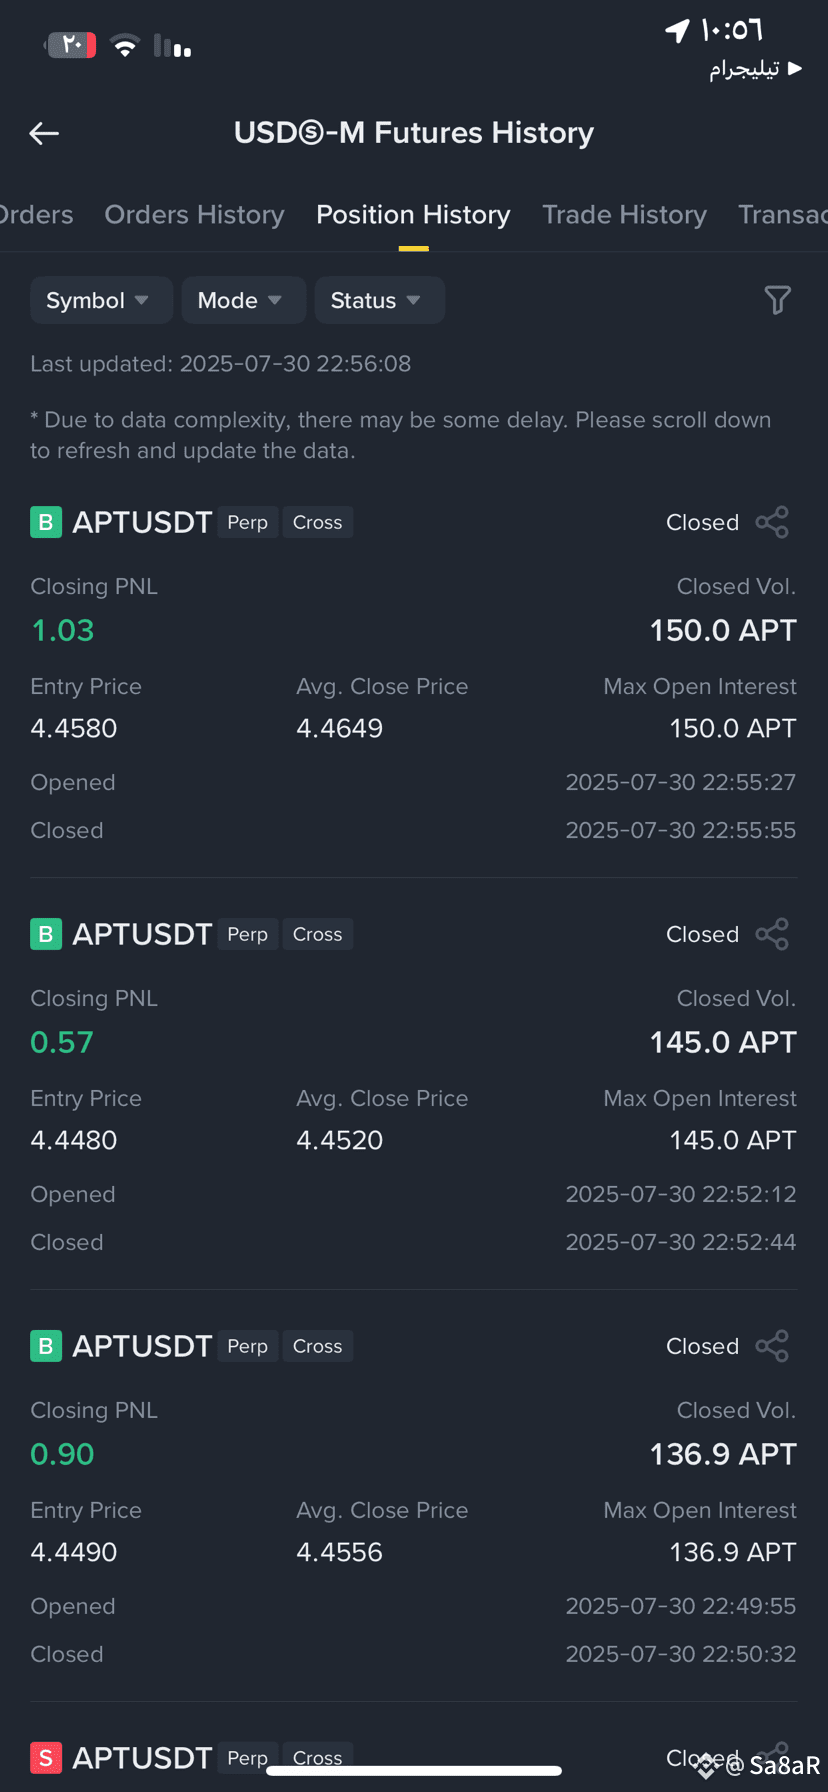Share the 145.0 APT closed position
Image resolution: width=828 pixels, height=1792 pixels.
click(x=772, y=934)
